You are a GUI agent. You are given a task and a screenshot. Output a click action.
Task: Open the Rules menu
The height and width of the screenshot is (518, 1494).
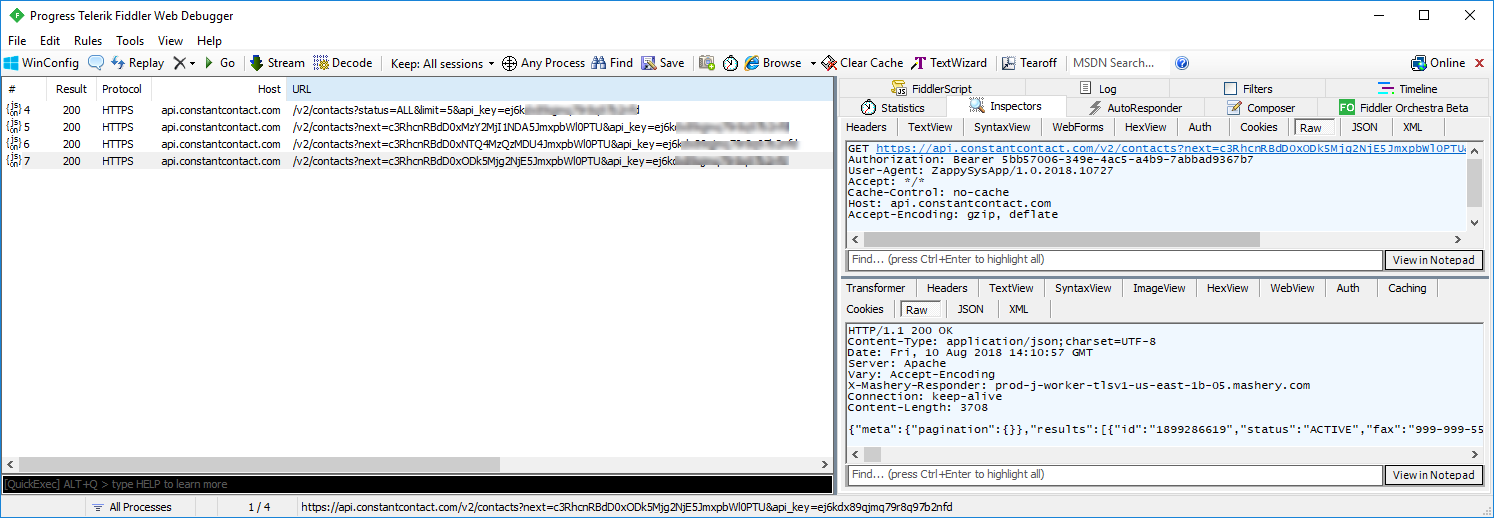(88, 41)
